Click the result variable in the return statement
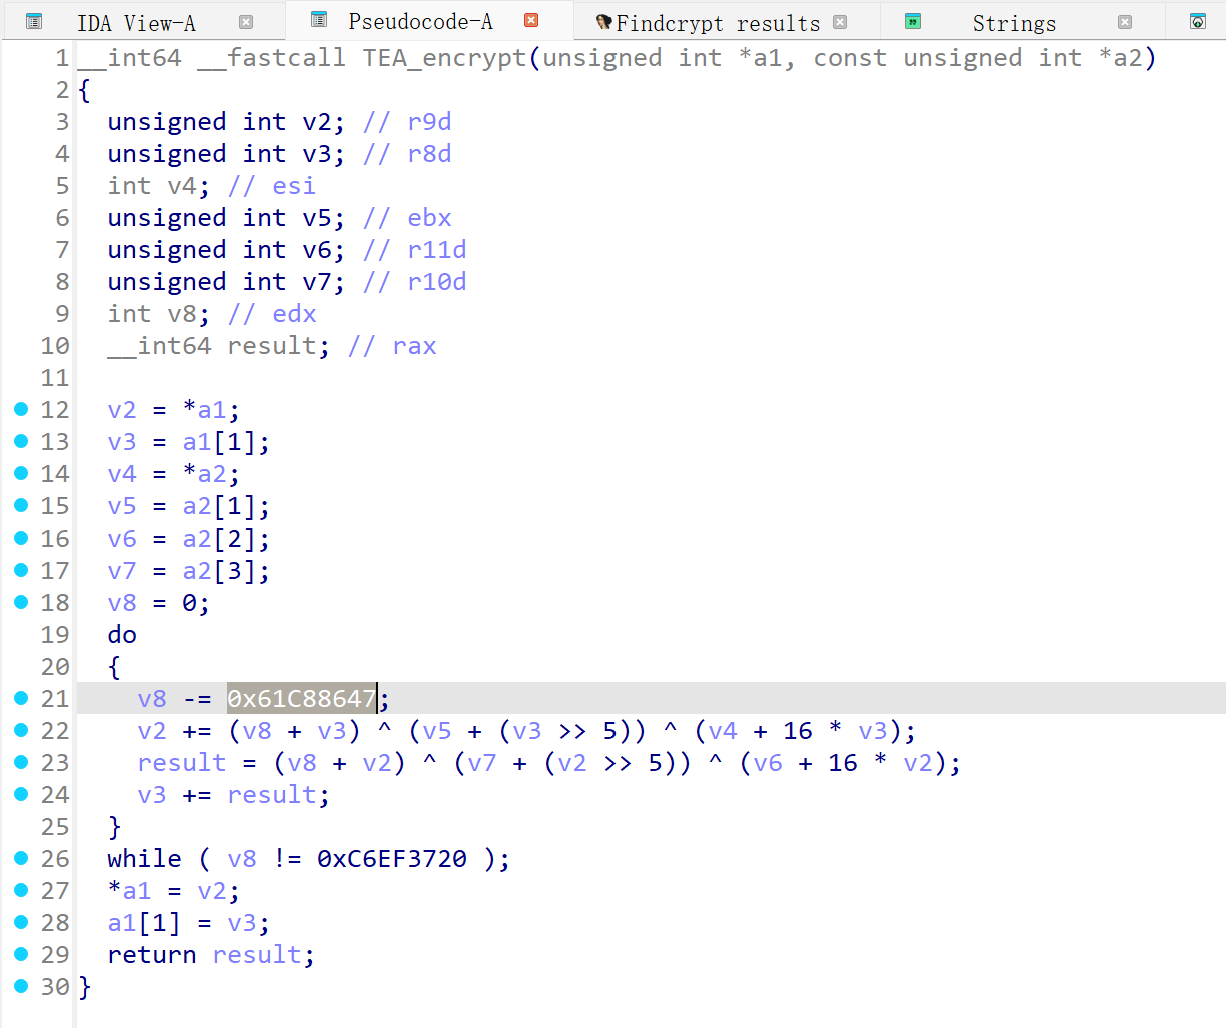 [x=257, y=954]
